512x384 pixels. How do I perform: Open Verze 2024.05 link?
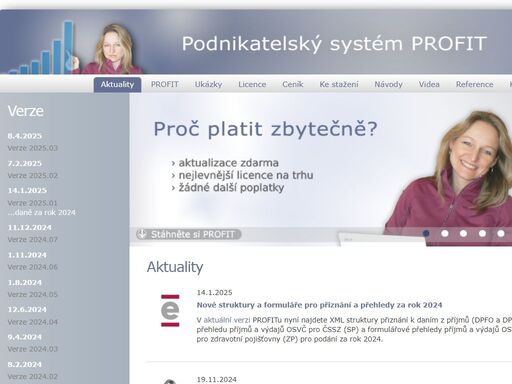click(x=33, y=295)
